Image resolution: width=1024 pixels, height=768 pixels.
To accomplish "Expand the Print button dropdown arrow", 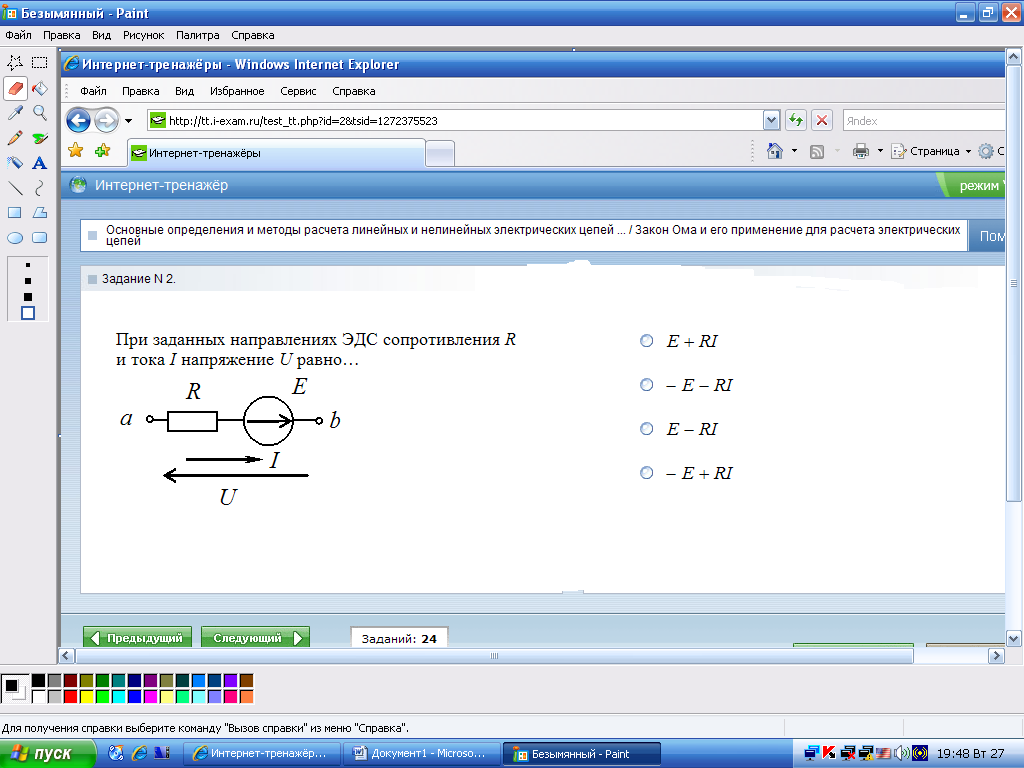I will [880, 151].
